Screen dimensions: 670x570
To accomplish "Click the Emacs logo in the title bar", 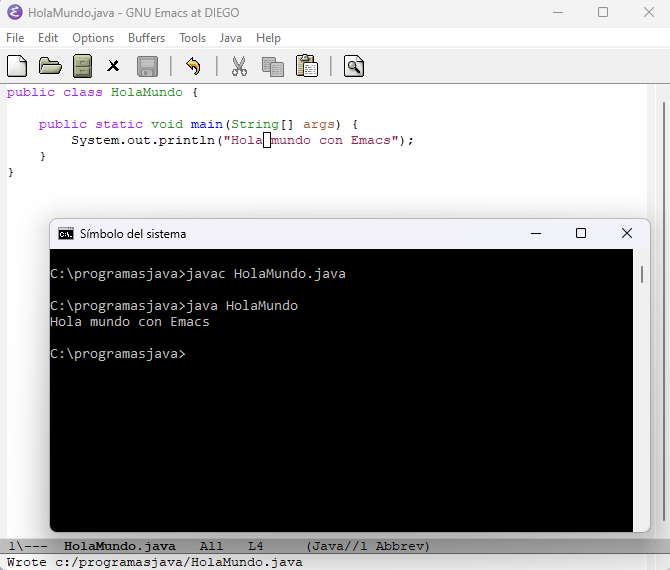I will (x=15, y=12).
